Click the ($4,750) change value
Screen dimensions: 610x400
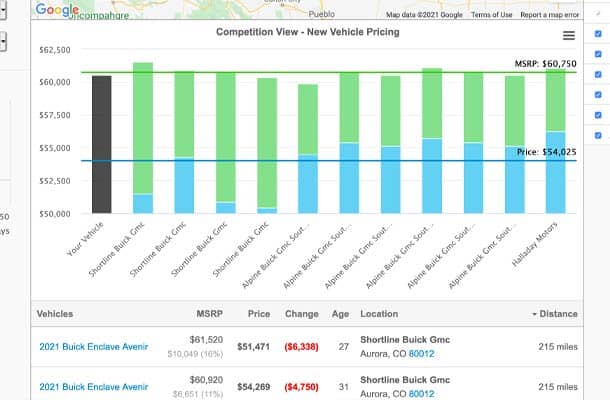[301, 387]
